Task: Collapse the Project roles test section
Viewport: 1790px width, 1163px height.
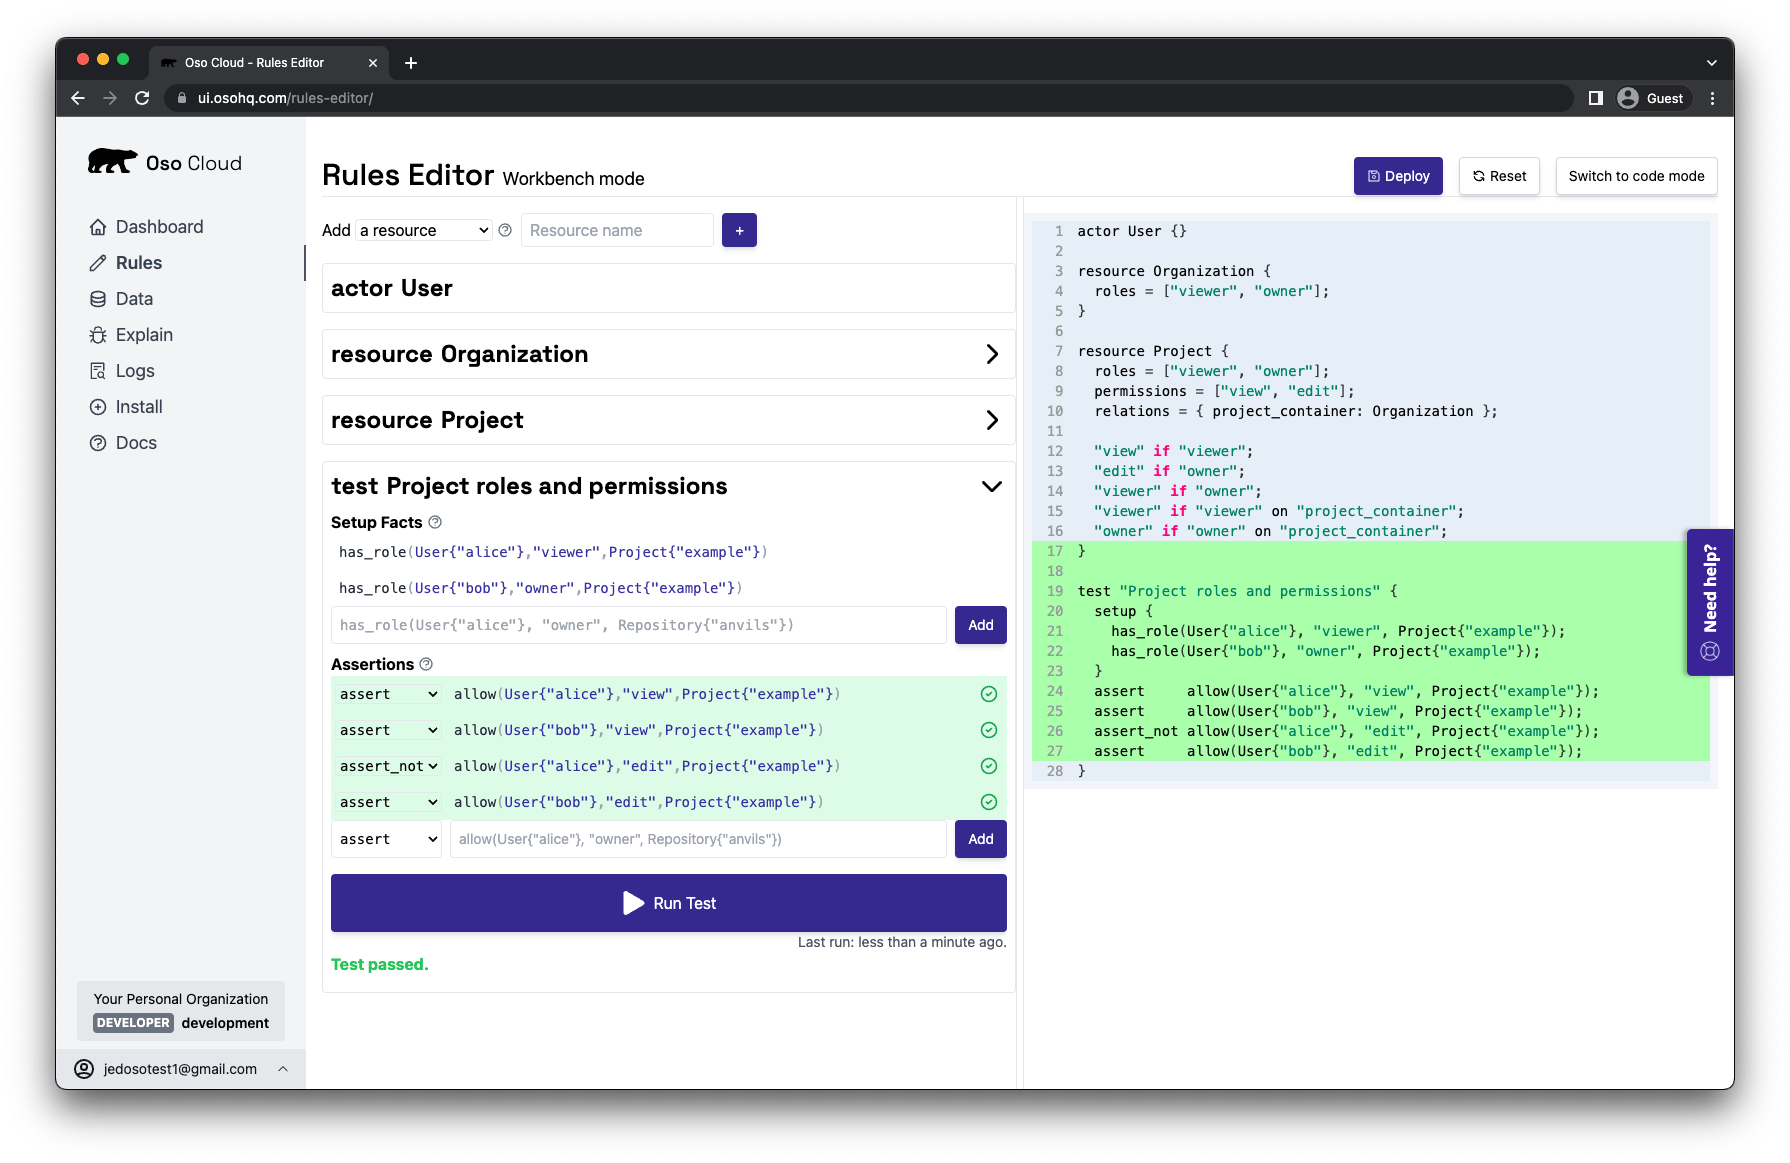Action: 991,486
